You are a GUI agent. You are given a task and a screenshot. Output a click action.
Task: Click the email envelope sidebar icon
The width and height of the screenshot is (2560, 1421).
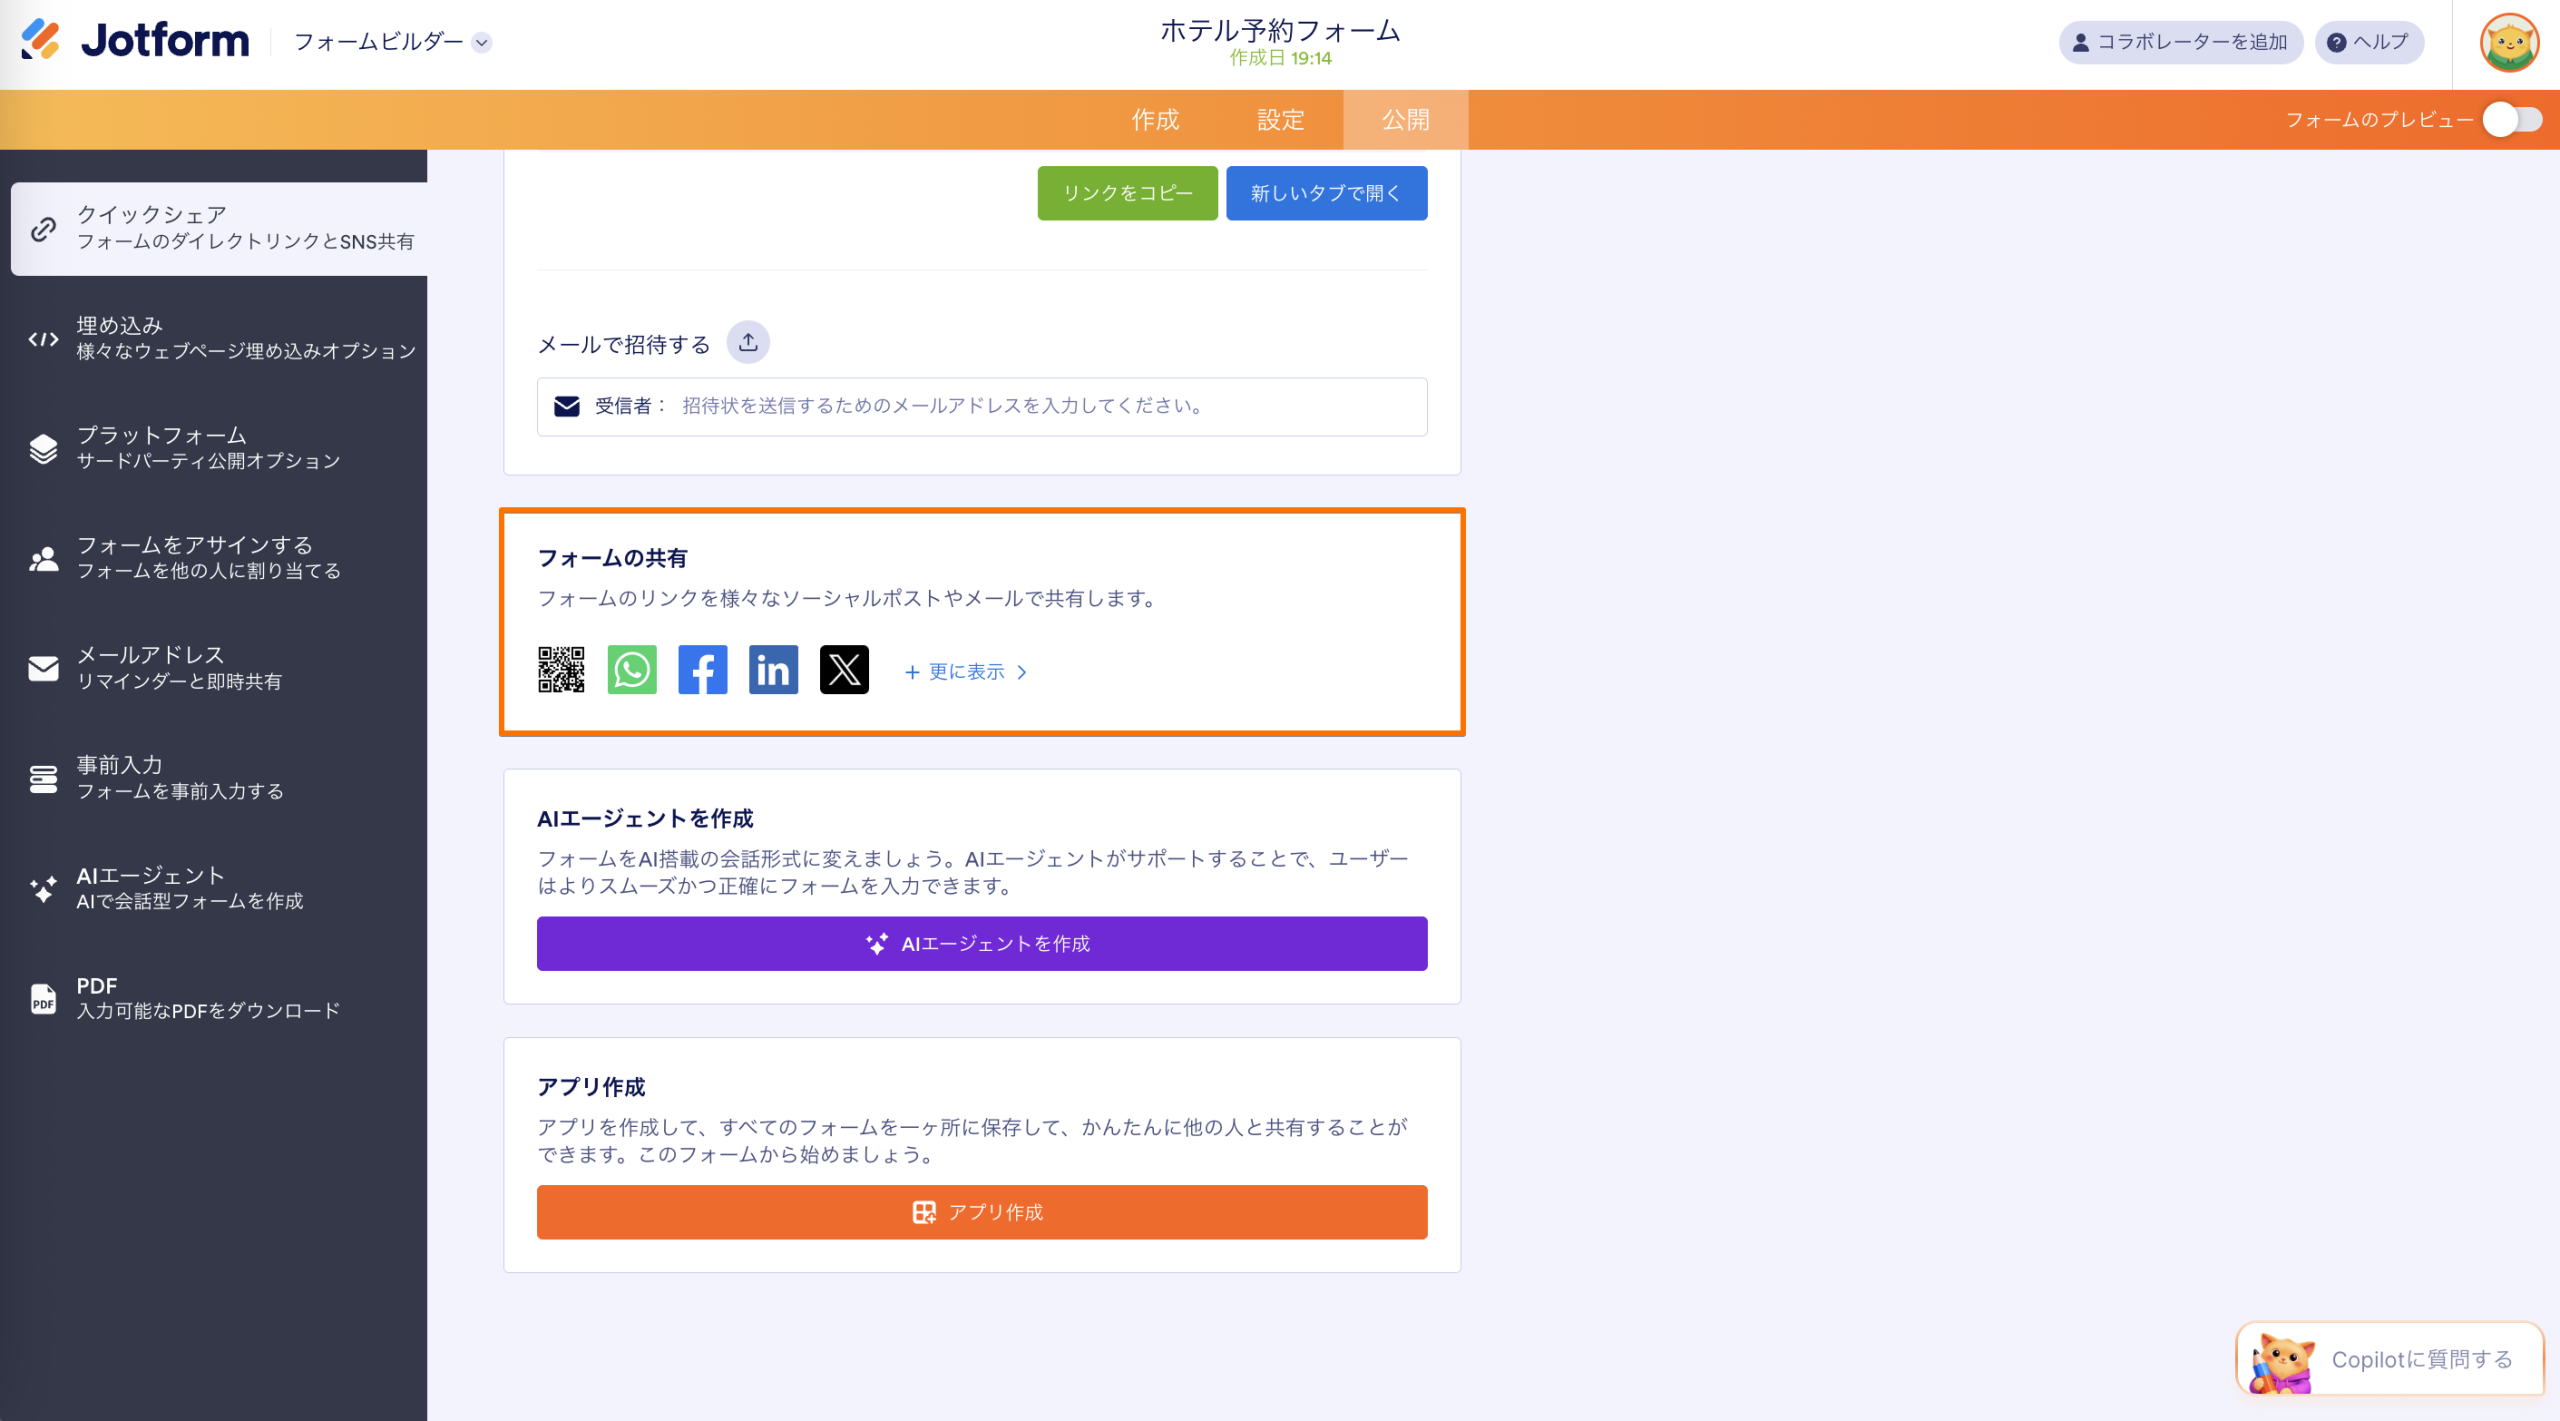tap(43, 669)
